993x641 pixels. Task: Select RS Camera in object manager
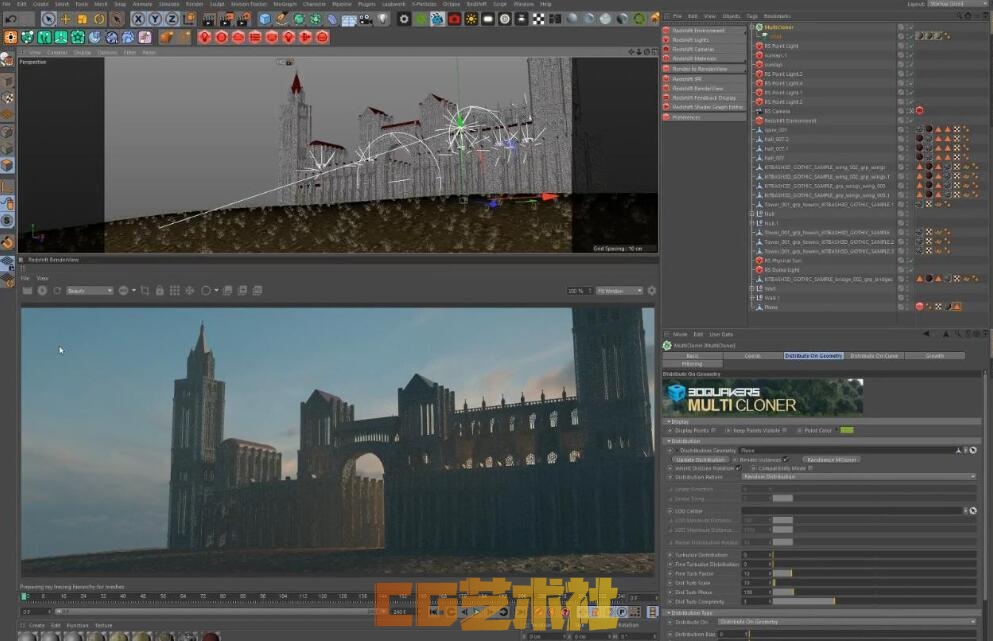(777, 111)
